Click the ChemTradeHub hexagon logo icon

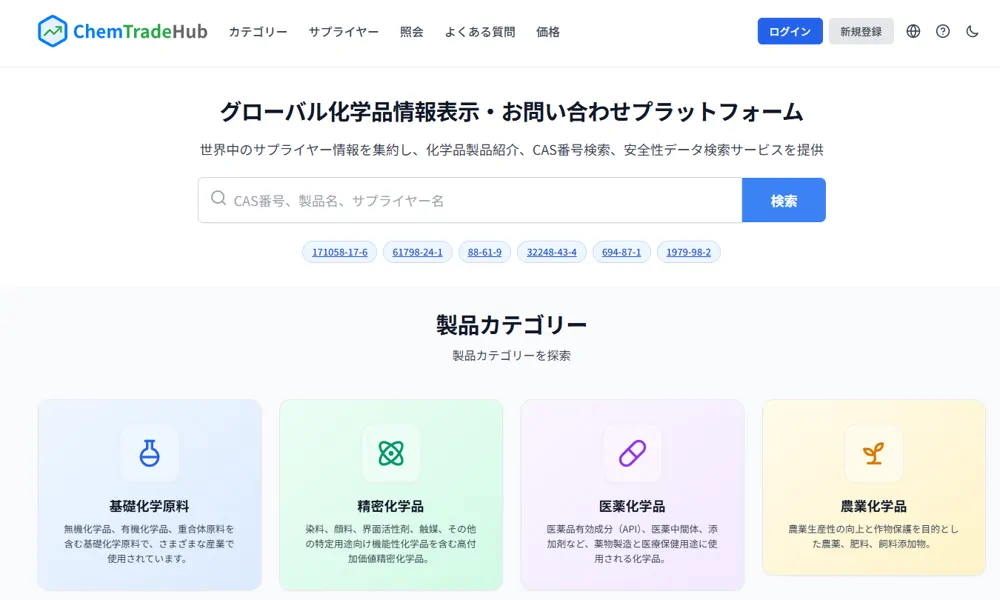tap(52, 31)
